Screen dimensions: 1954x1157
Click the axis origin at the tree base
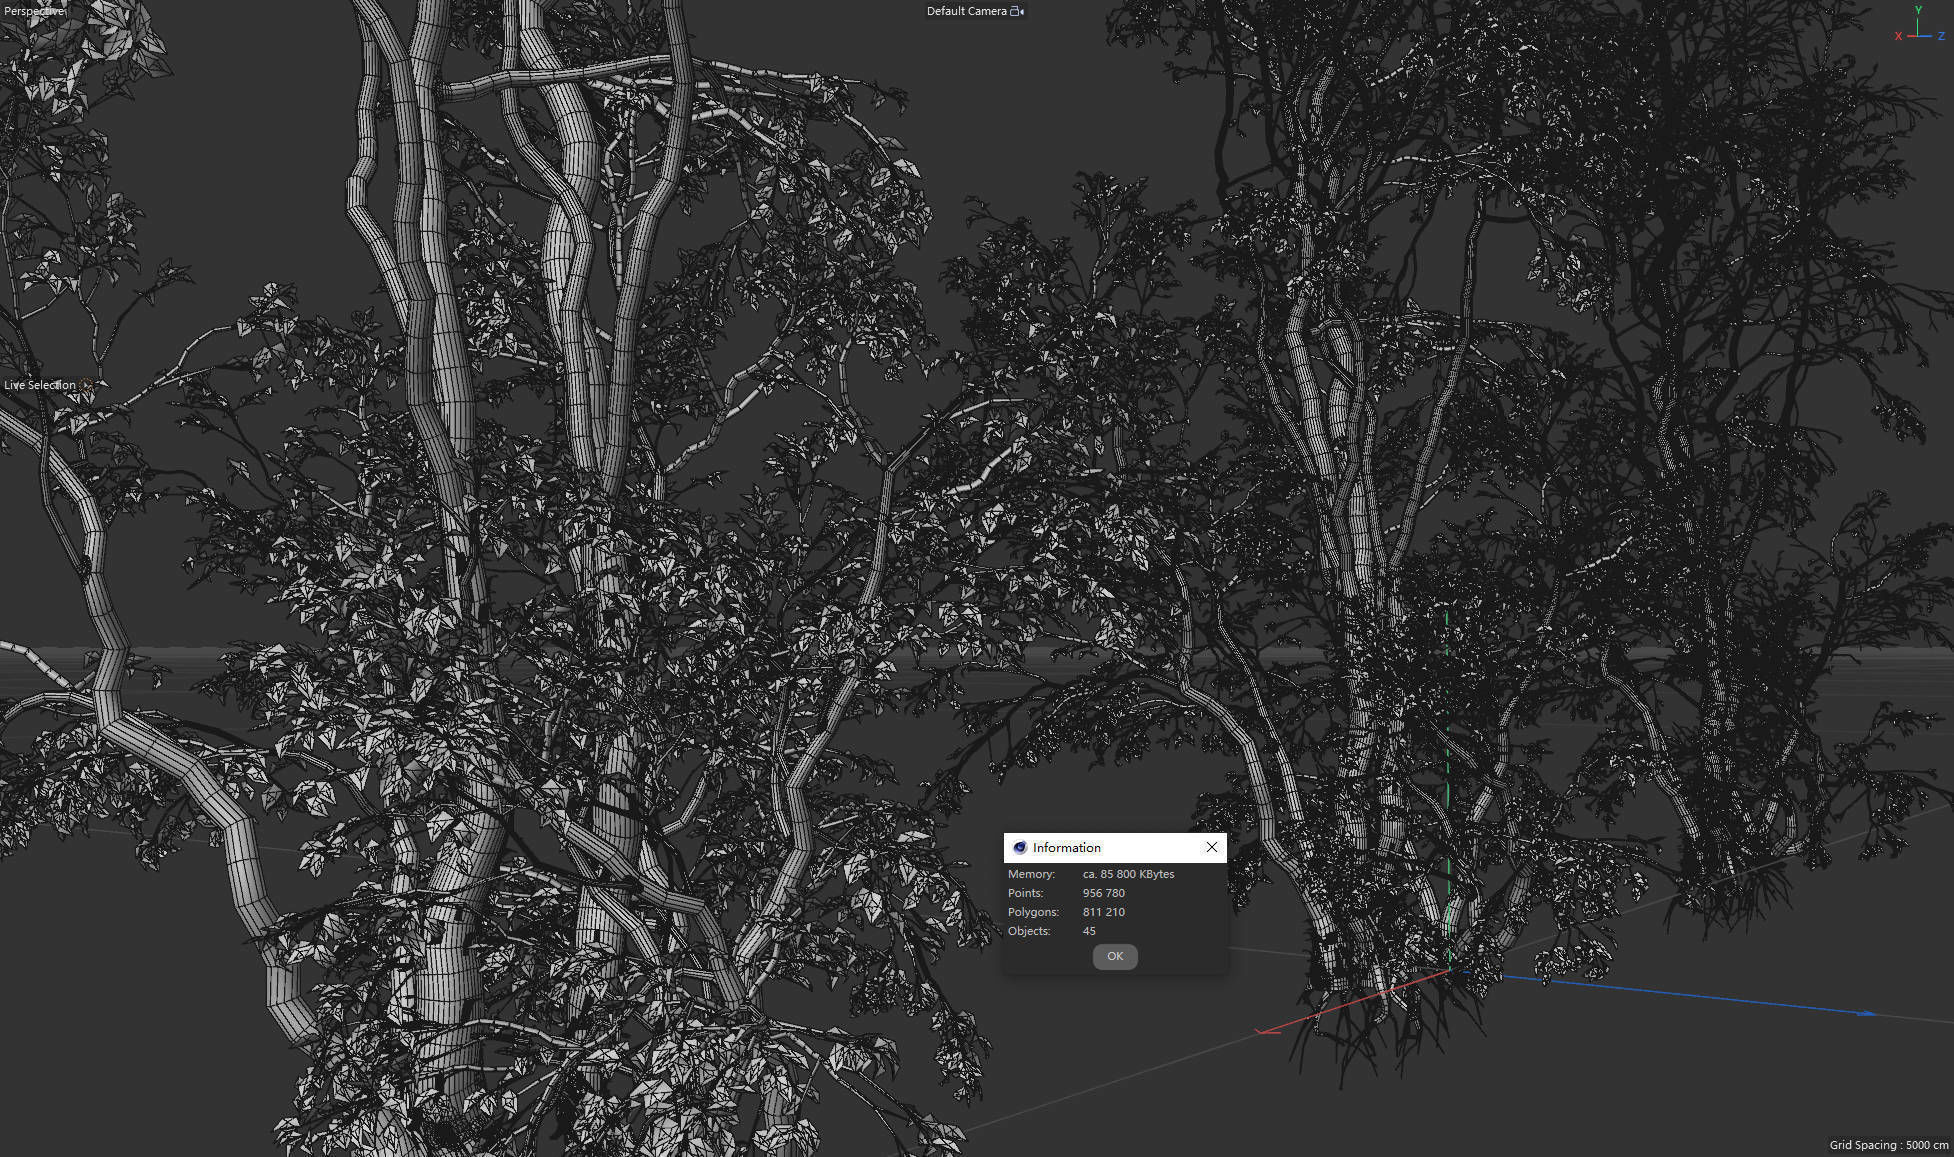(1449, 969)
